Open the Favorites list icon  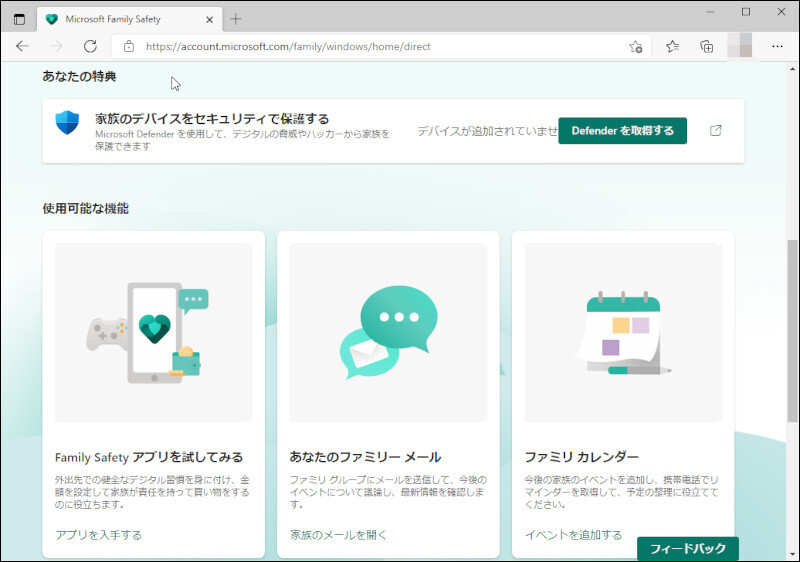point(672,46)
